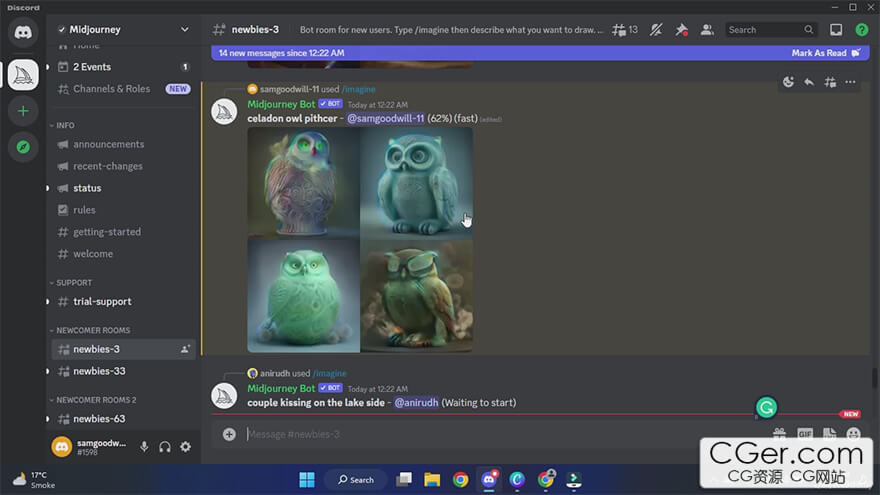Mute microphone in user panel

144,447
